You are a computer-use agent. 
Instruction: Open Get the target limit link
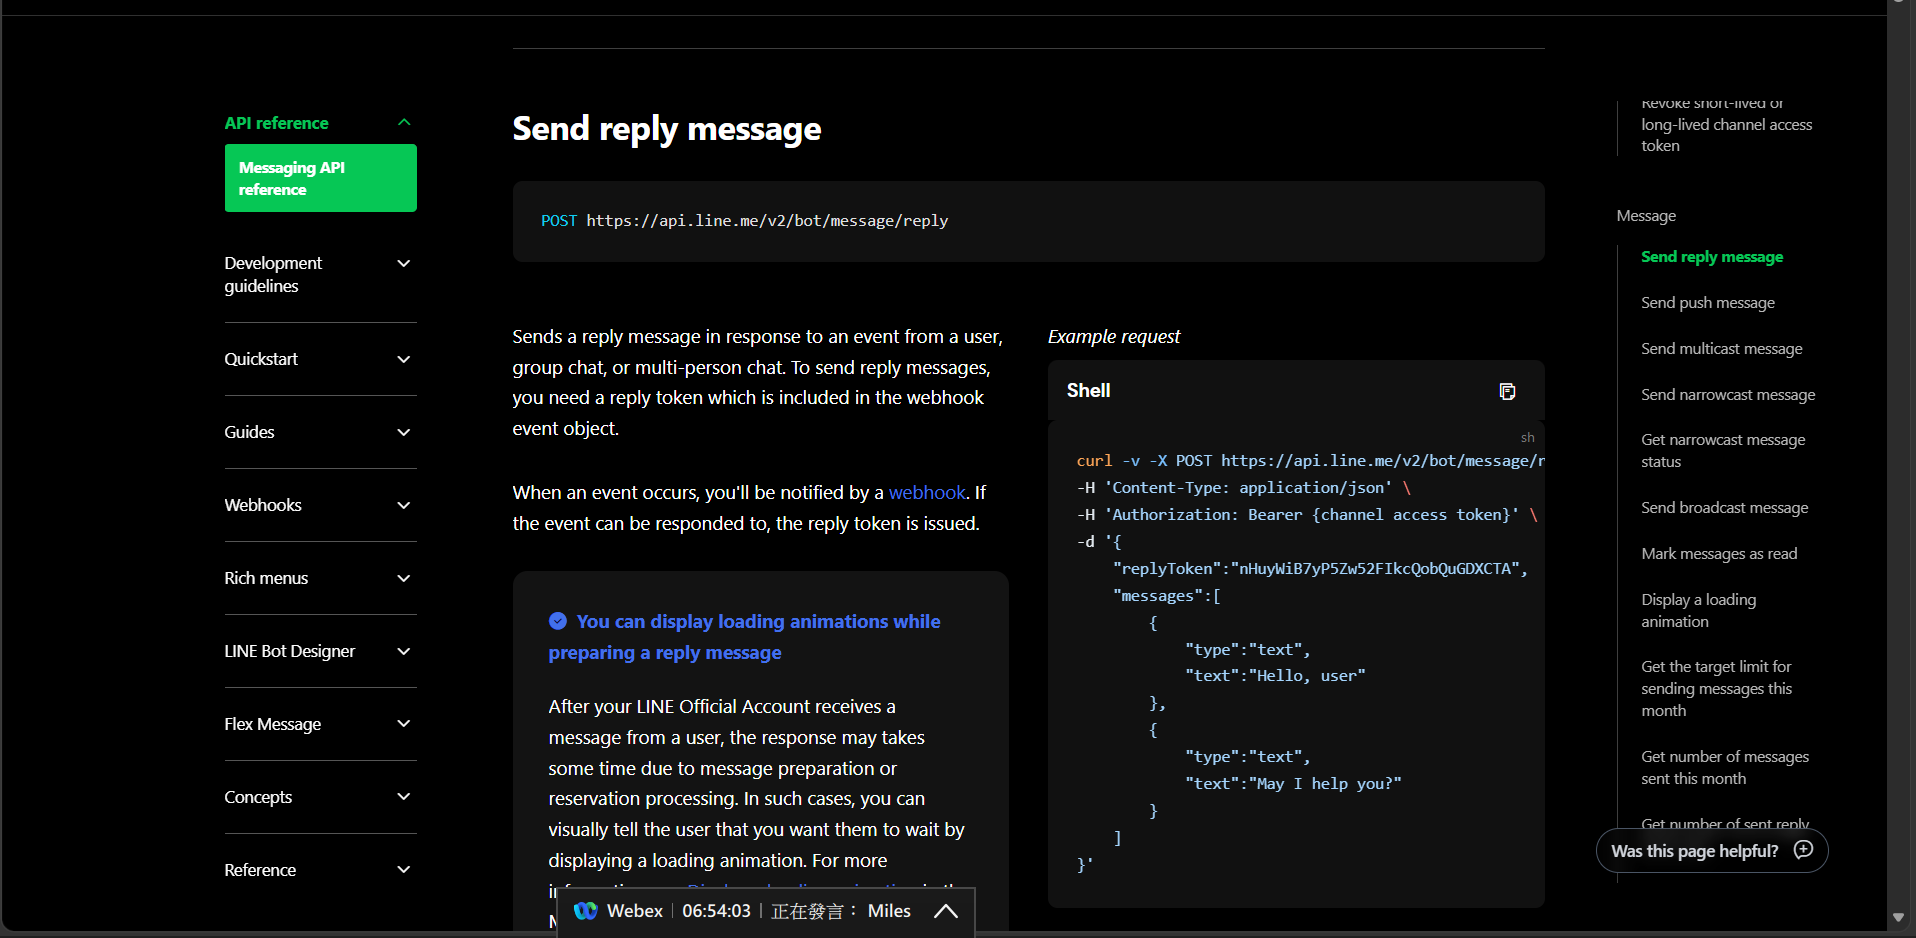pyautogui.click(x=1716, y=689)
